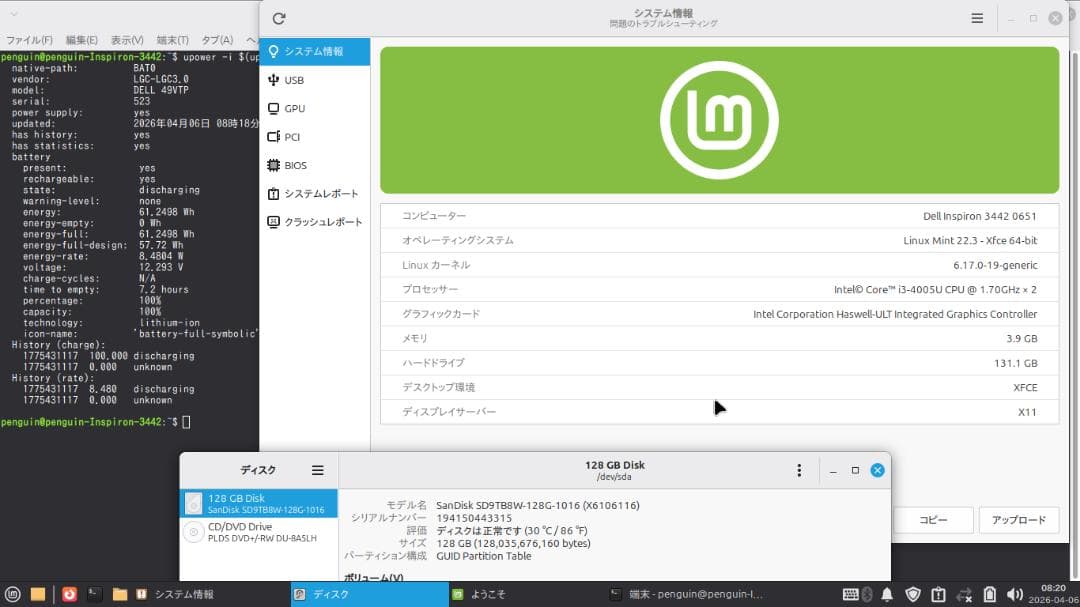Open the Linux Mint start menu
1080x607 pixels.
pyautogui.click(x=12, y=595)
